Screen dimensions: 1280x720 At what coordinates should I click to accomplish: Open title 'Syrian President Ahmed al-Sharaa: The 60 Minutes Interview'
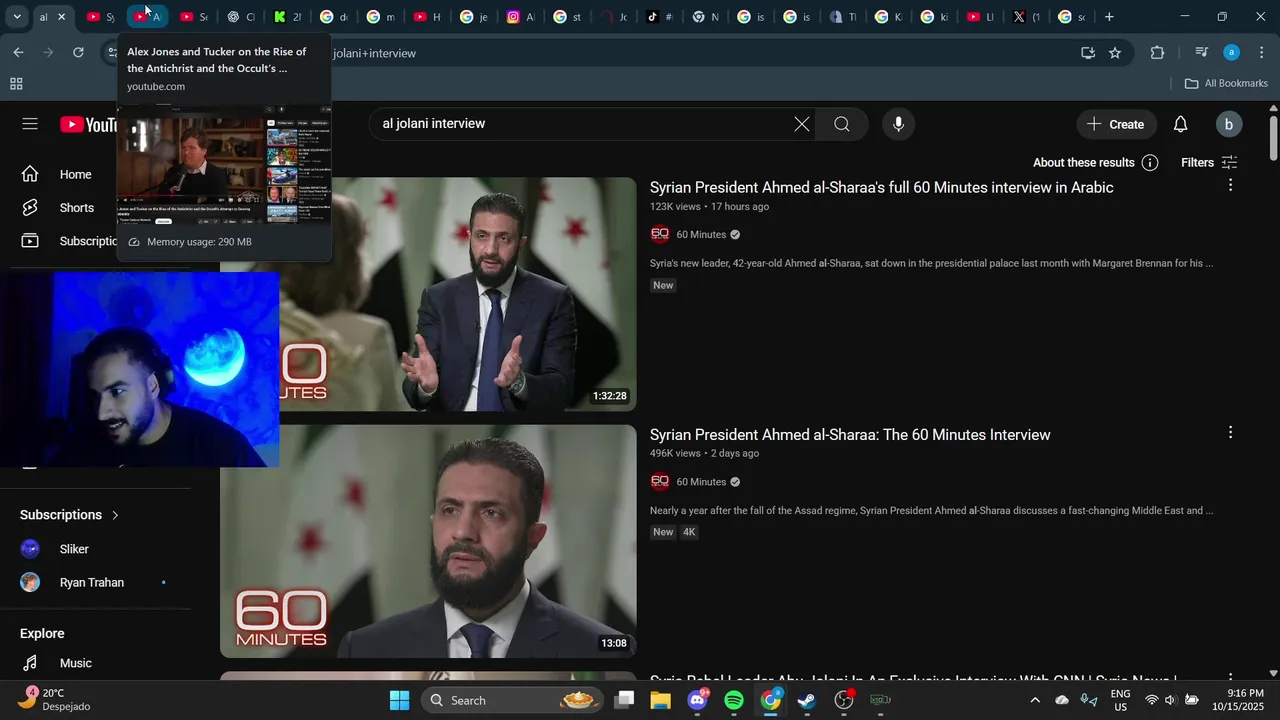(x=850, y=435)
